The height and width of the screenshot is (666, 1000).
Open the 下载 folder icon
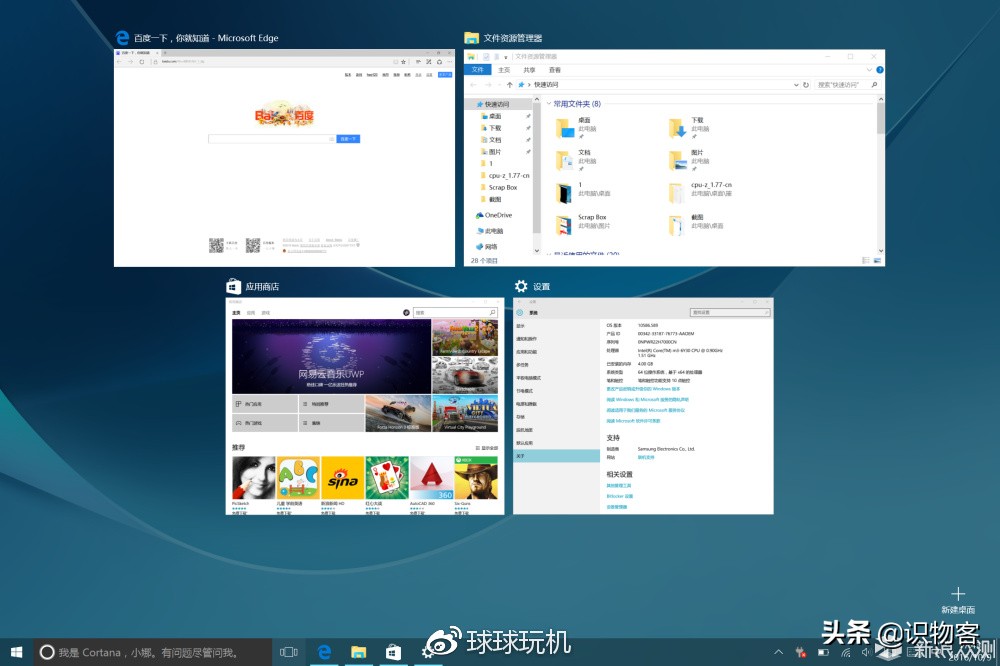(677, 127)
